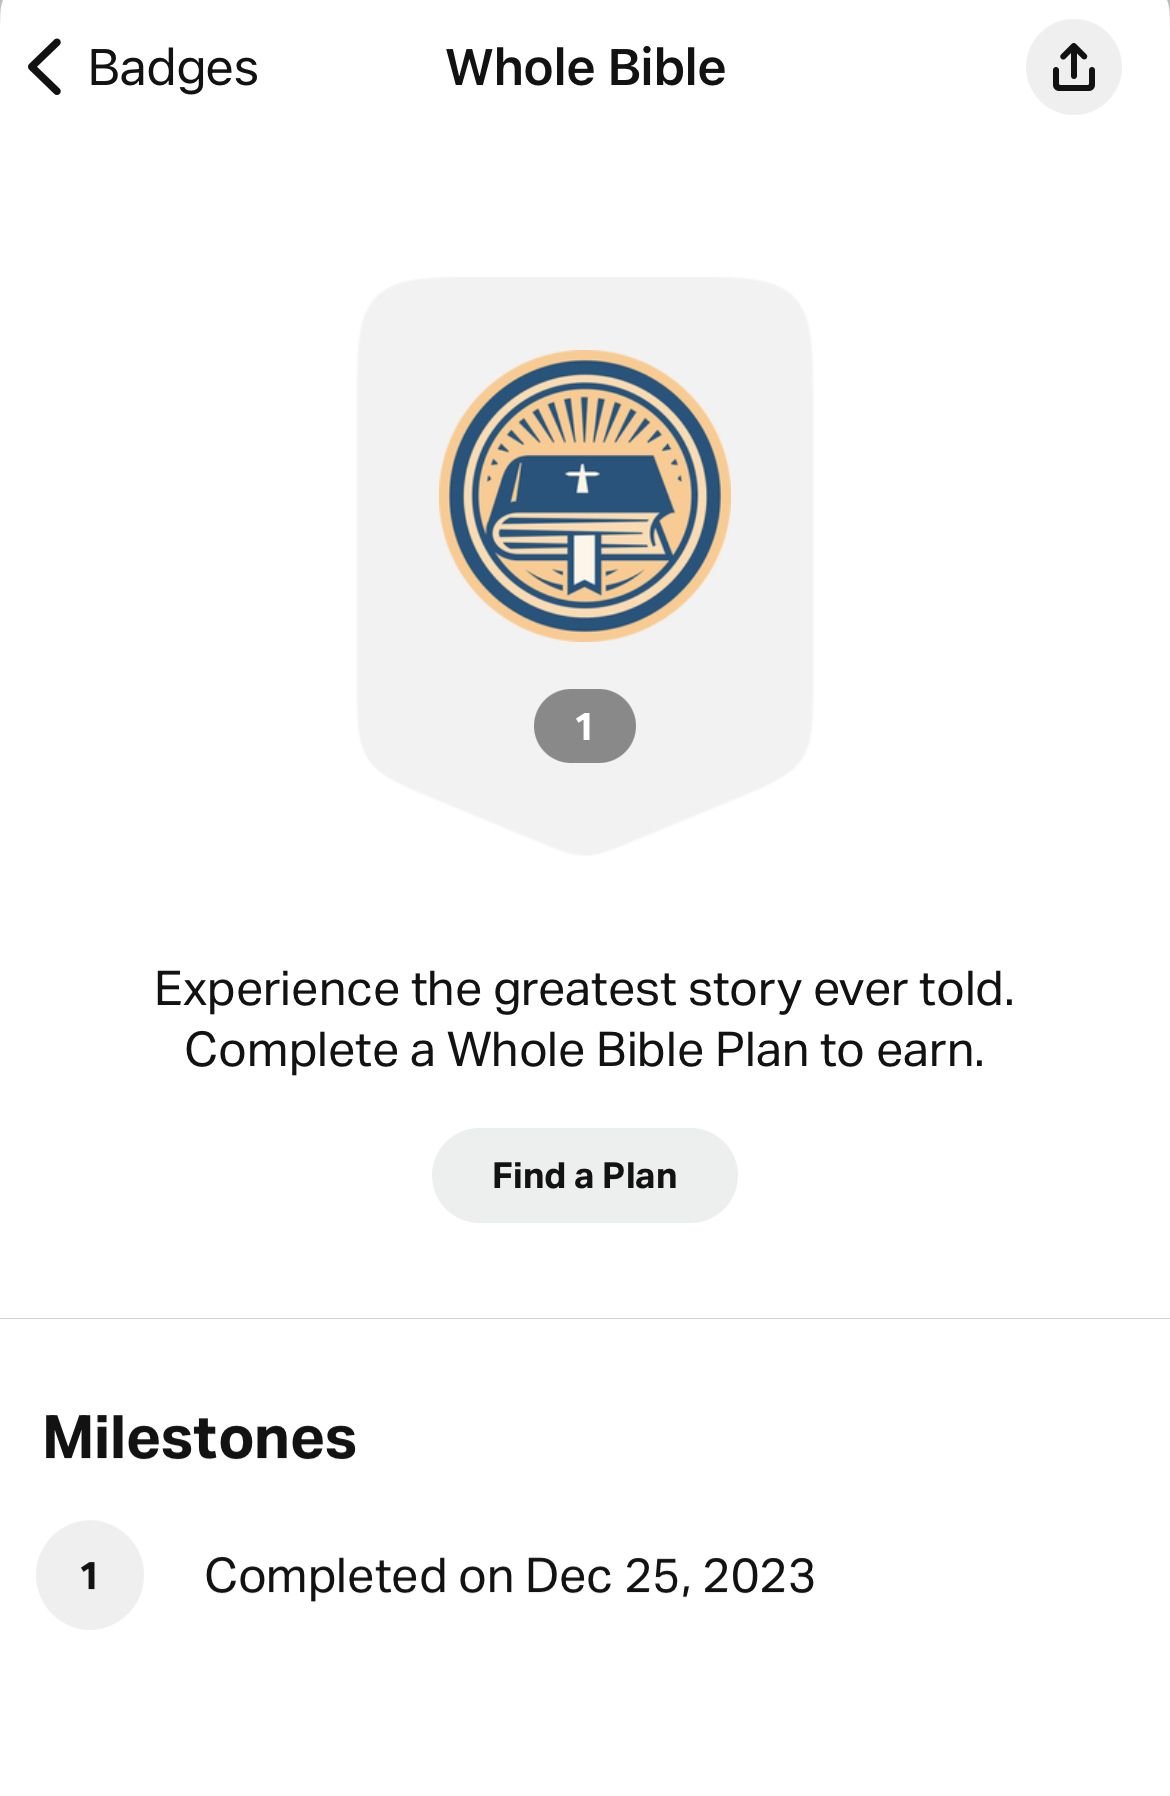Viewport: 1170px width, 1796px height.
Task: Tap the bookmark ribbon on the badge book
Action: click(x=584, y=562)
